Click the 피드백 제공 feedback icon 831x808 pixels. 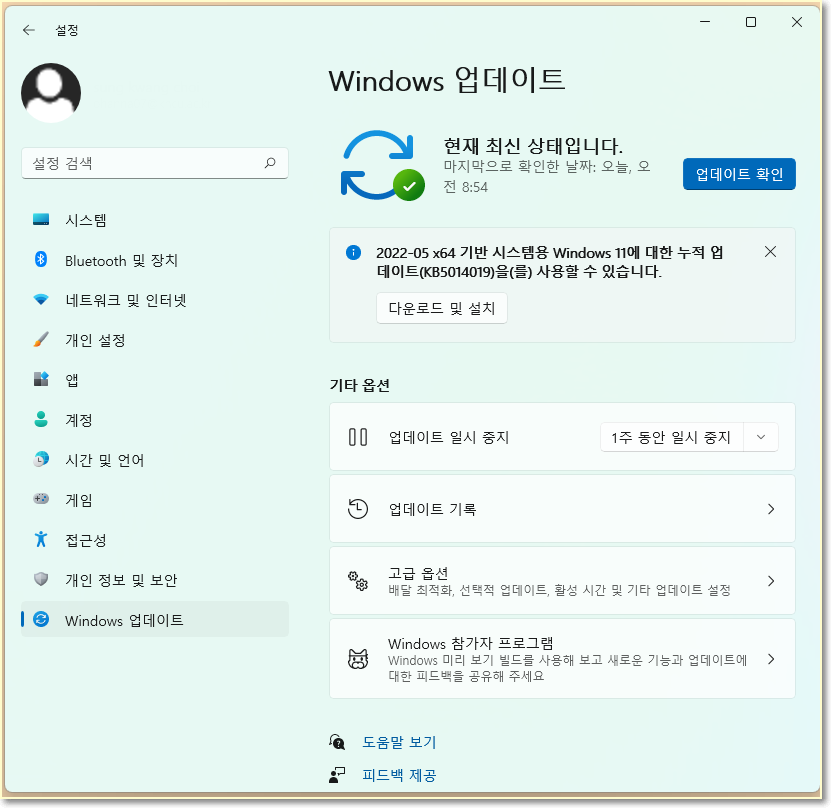click(x=337, y=775)
